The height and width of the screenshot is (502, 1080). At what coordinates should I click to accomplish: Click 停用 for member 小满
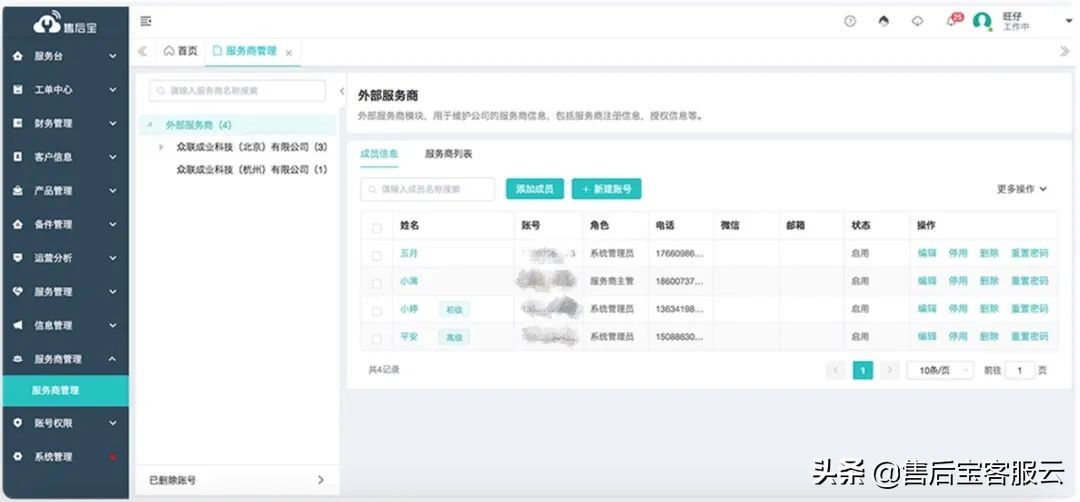coord(958,281)
